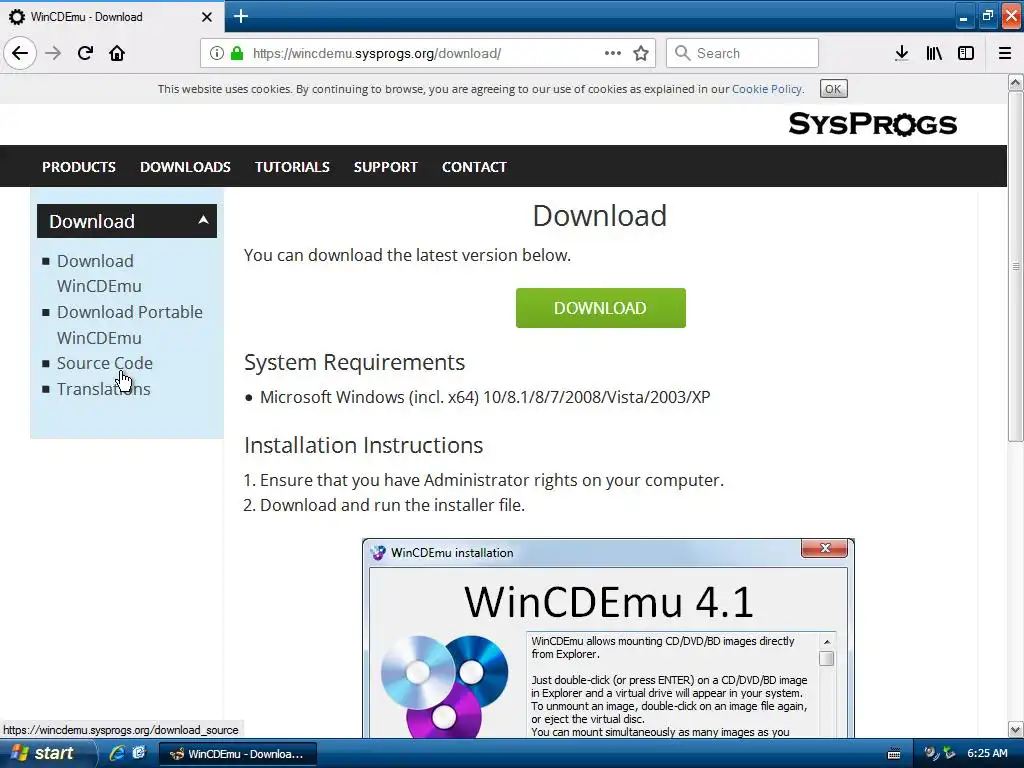Open the PRODUCTS navigation menu
This screenshot has height=768, width=1024.
click(x=79, y=167)
